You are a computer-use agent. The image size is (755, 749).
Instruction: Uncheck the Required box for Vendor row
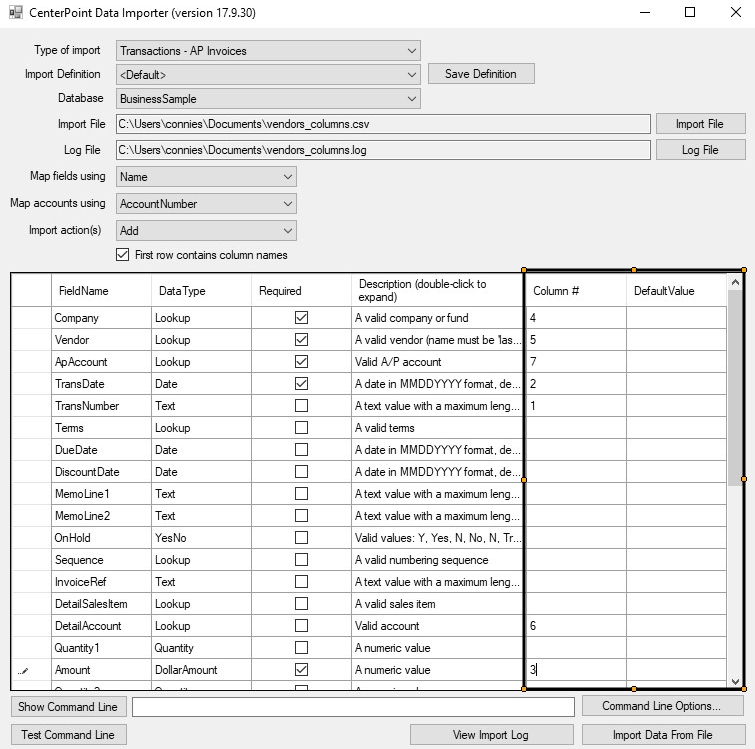coord(301,340)
